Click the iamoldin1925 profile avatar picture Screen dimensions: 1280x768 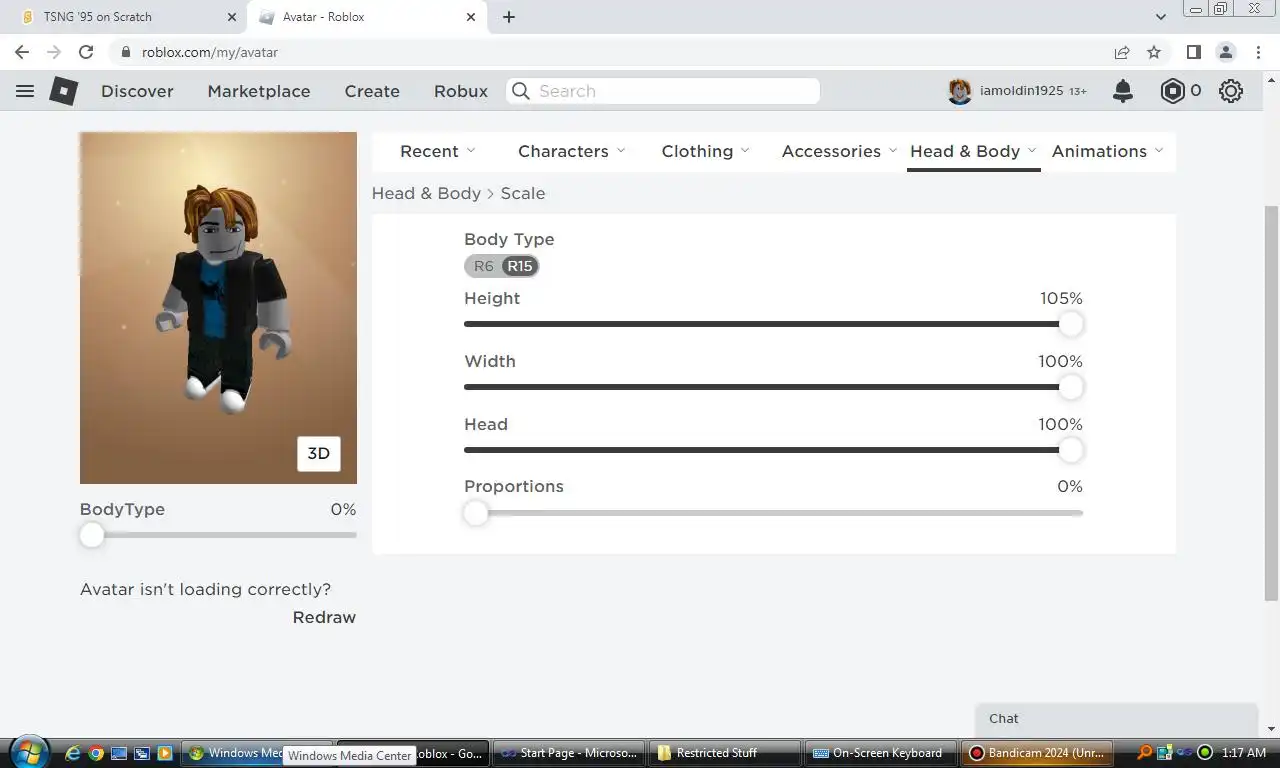[960, 91]
